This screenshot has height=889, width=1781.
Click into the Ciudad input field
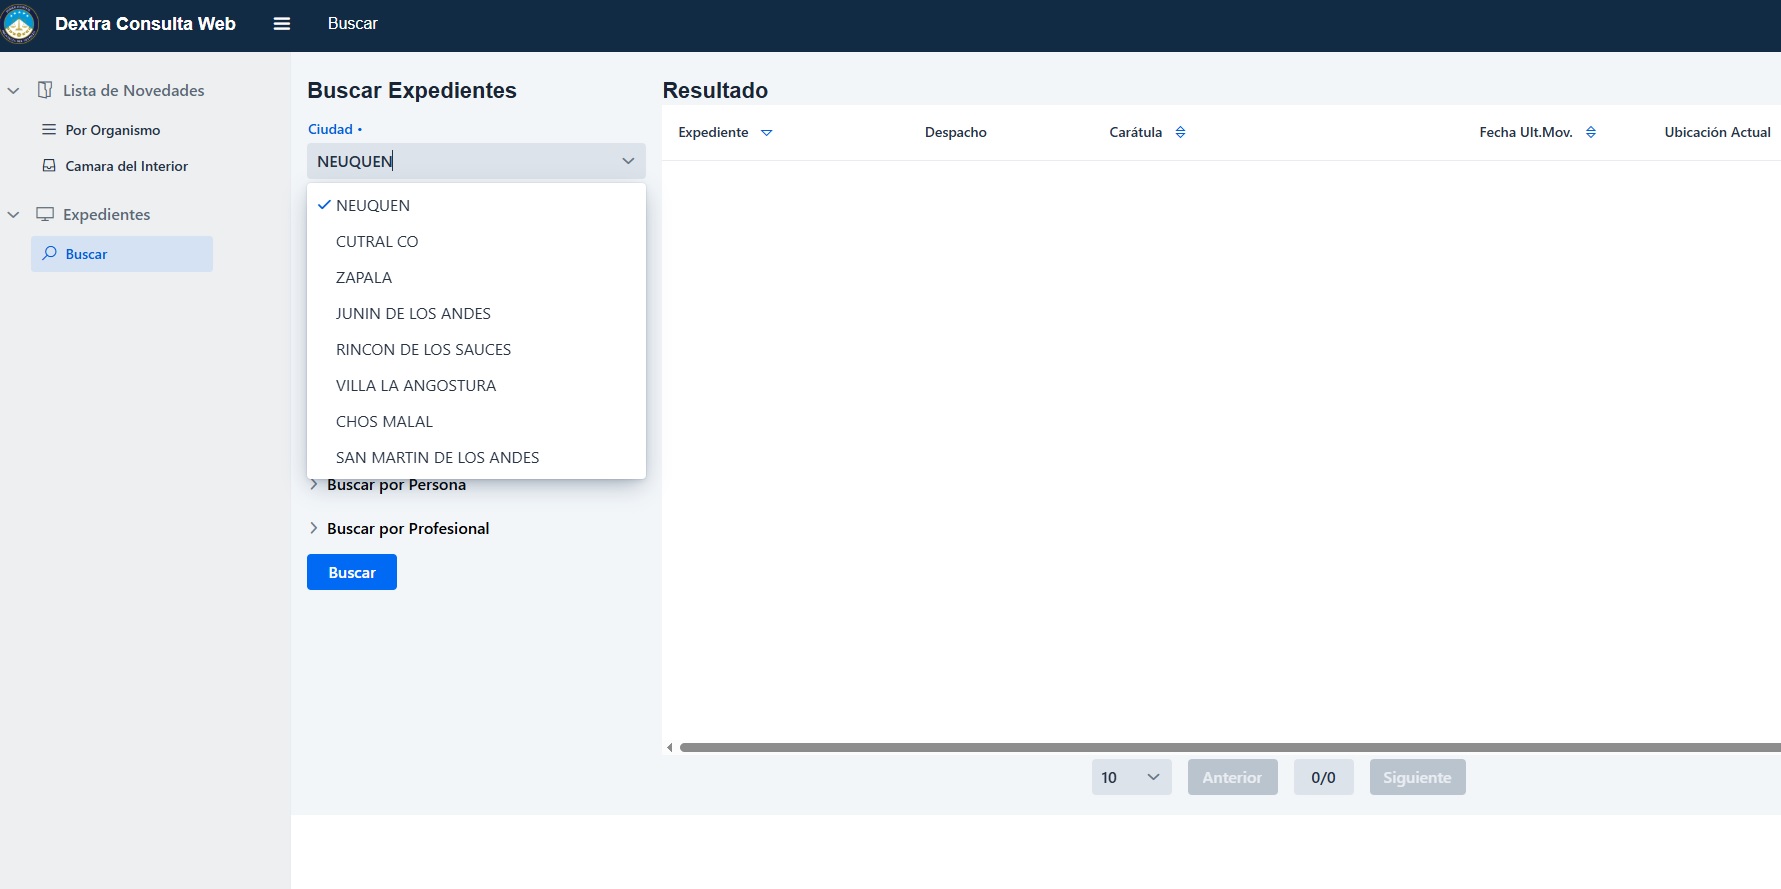pos(460,161)
